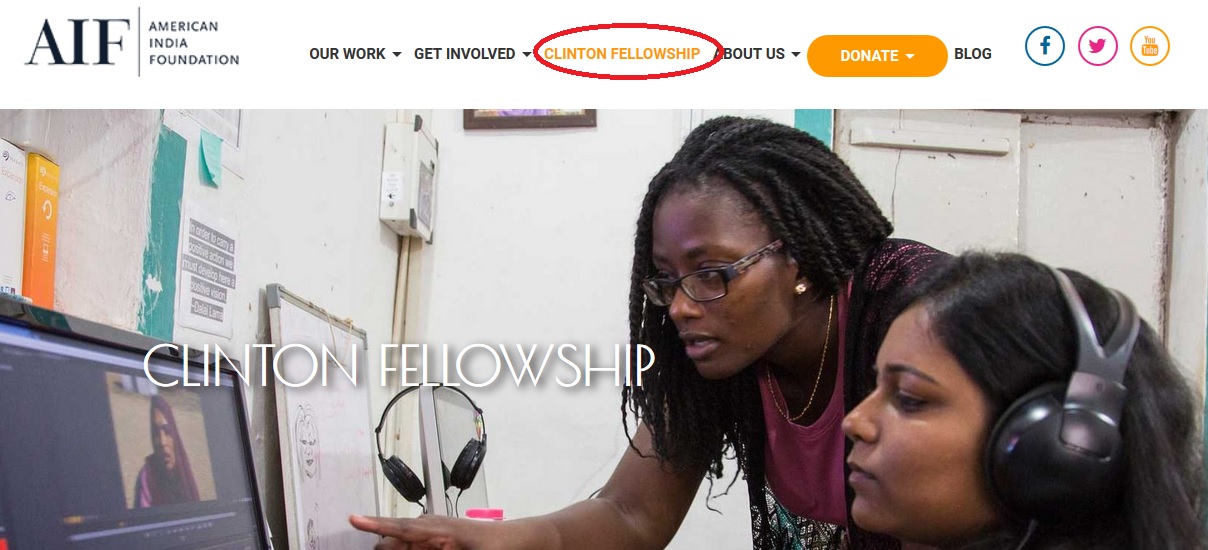
Task: Open the OUR WORK menu label
Action: pyautogui.click(x=347, y=54)
